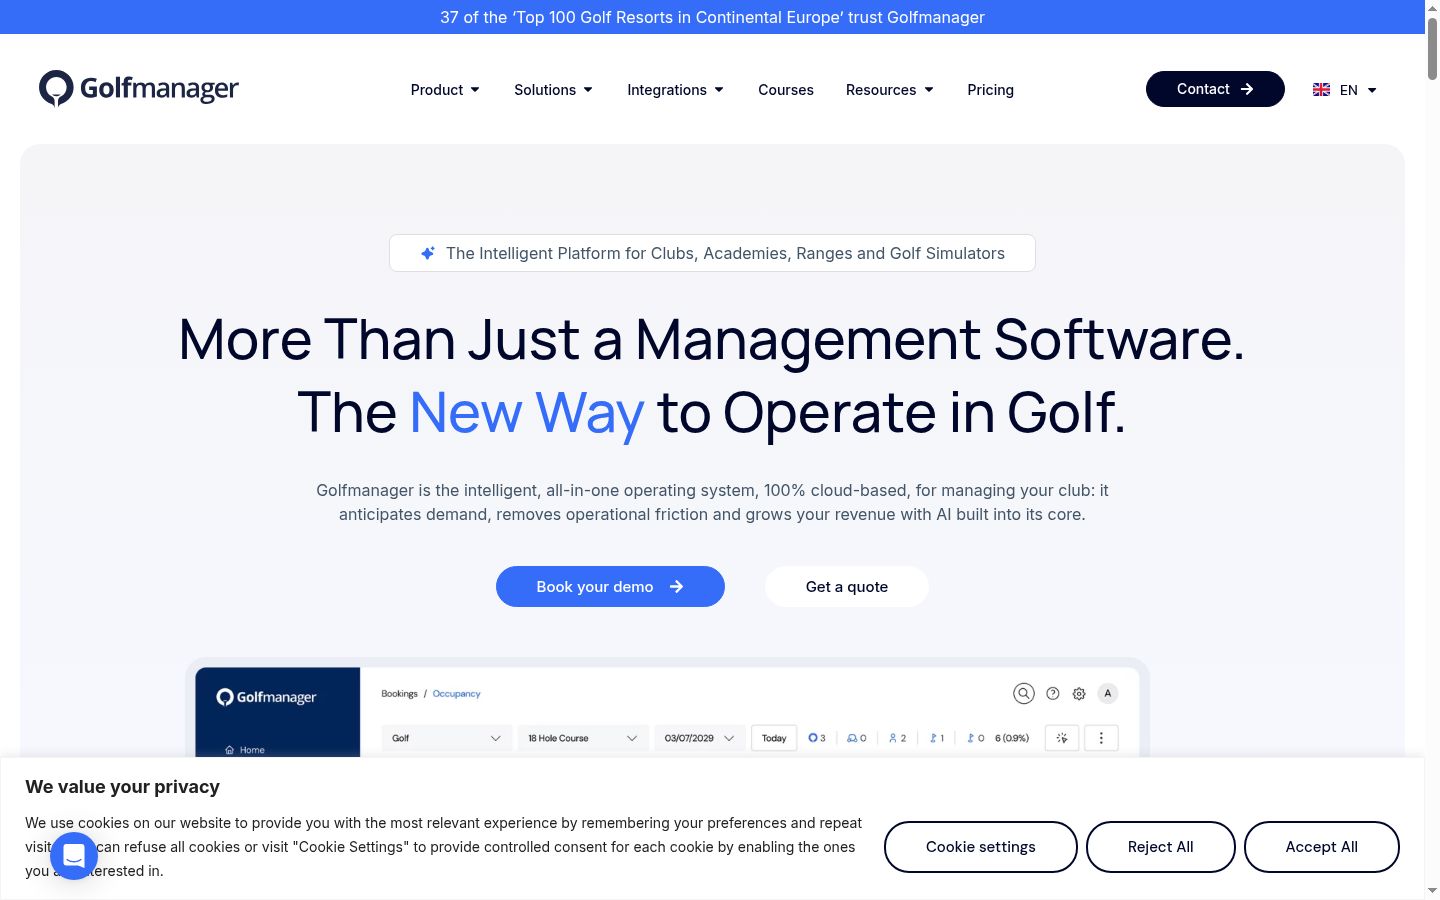Click the blue circle counter showing 3
The image size is (1440, 900).
point(817,738)
